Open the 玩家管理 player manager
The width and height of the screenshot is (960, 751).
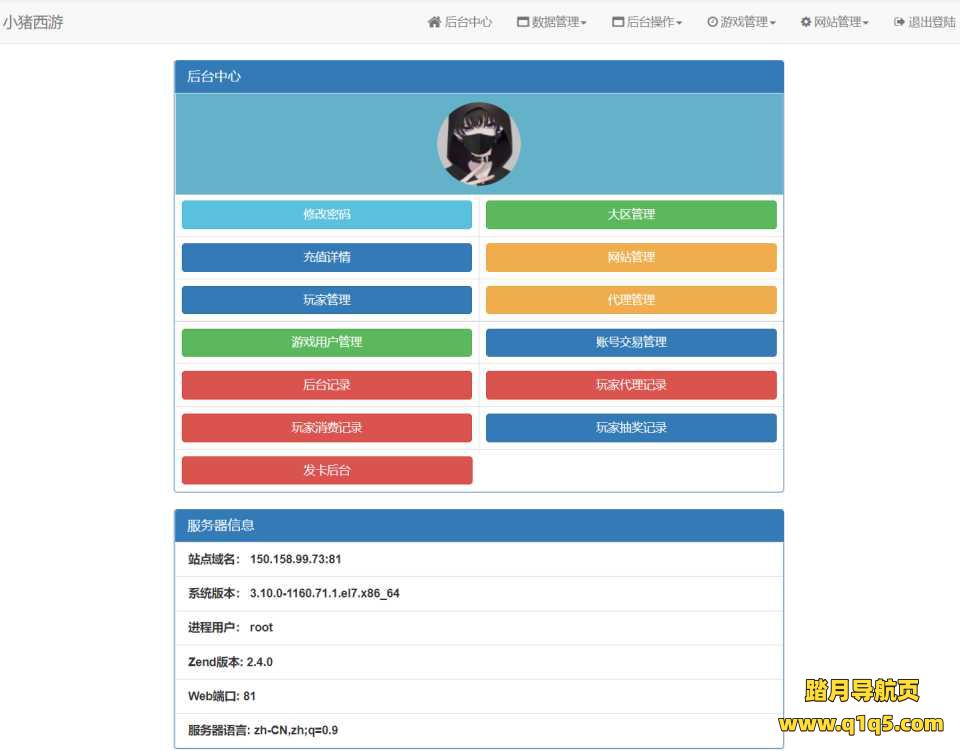click(326, 299)
